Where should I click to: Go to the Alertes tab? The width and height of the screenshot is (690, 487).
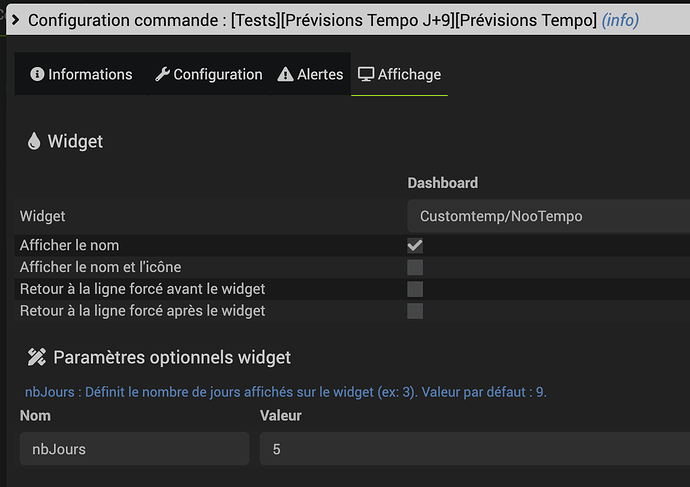[310, 75]
